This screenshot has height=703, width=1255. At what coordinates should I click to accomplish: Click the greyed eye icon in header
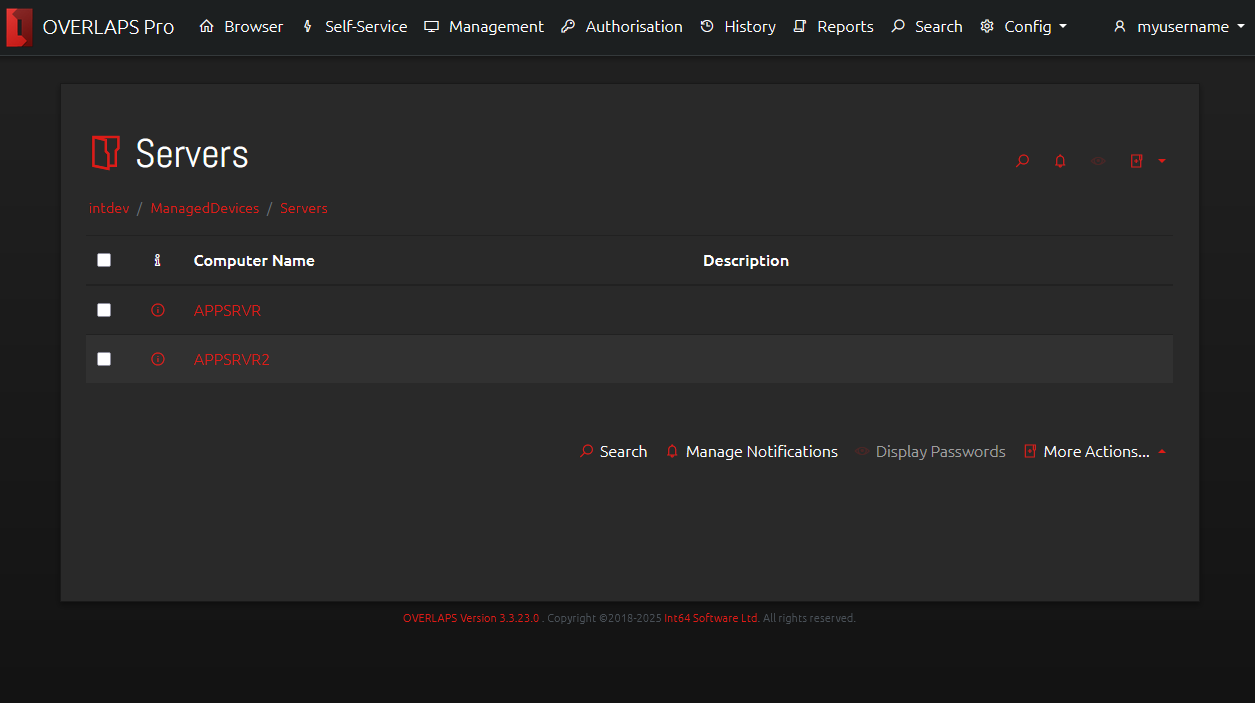coord(1098,161)
